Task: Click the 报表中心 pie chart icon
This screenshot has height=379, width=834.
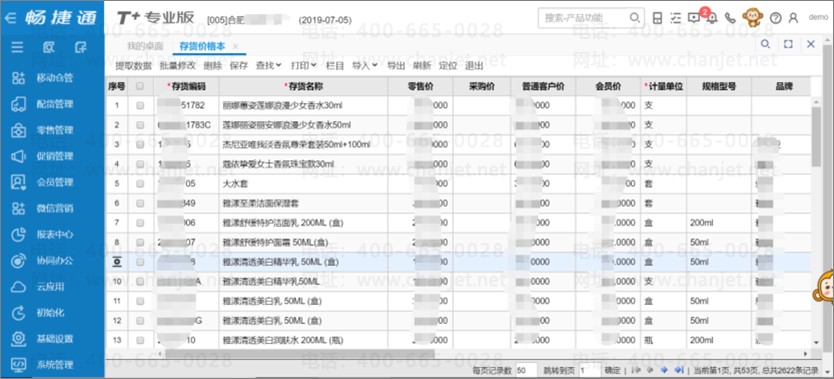Action: tap(19, 234)
